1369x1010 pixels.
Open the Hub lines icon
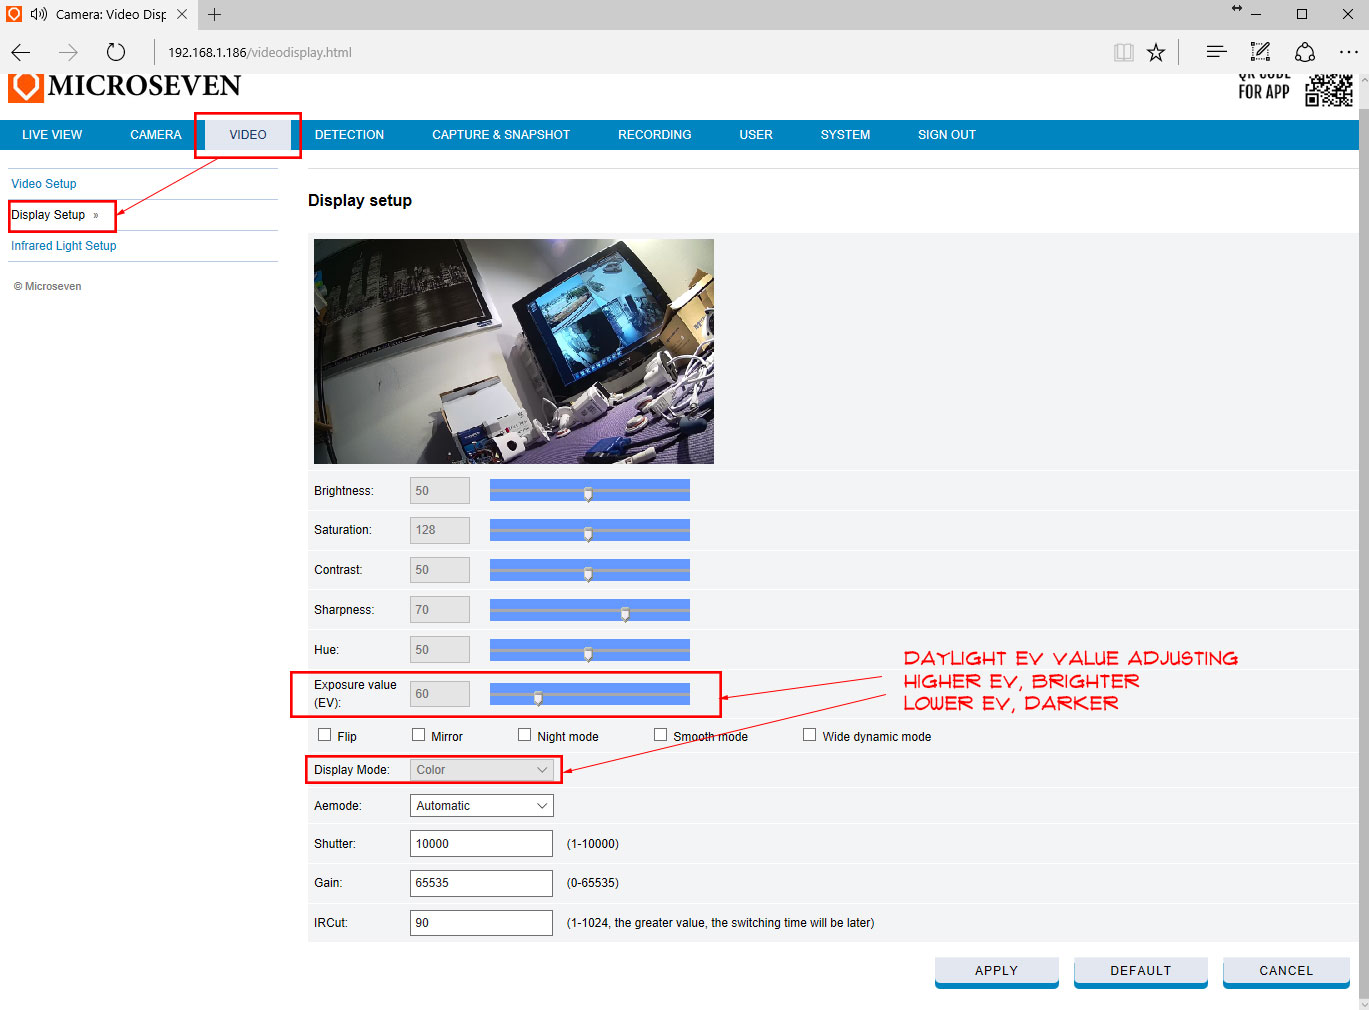click(1216, 52)
